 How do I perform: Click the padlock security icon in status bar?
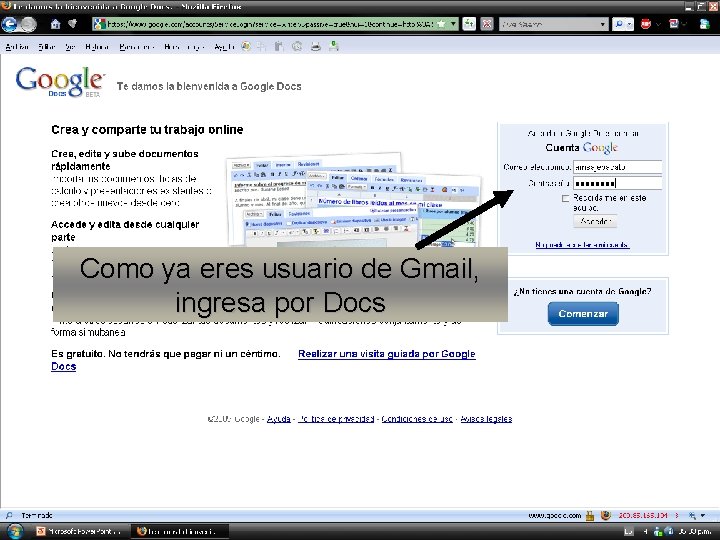[590, 516]
